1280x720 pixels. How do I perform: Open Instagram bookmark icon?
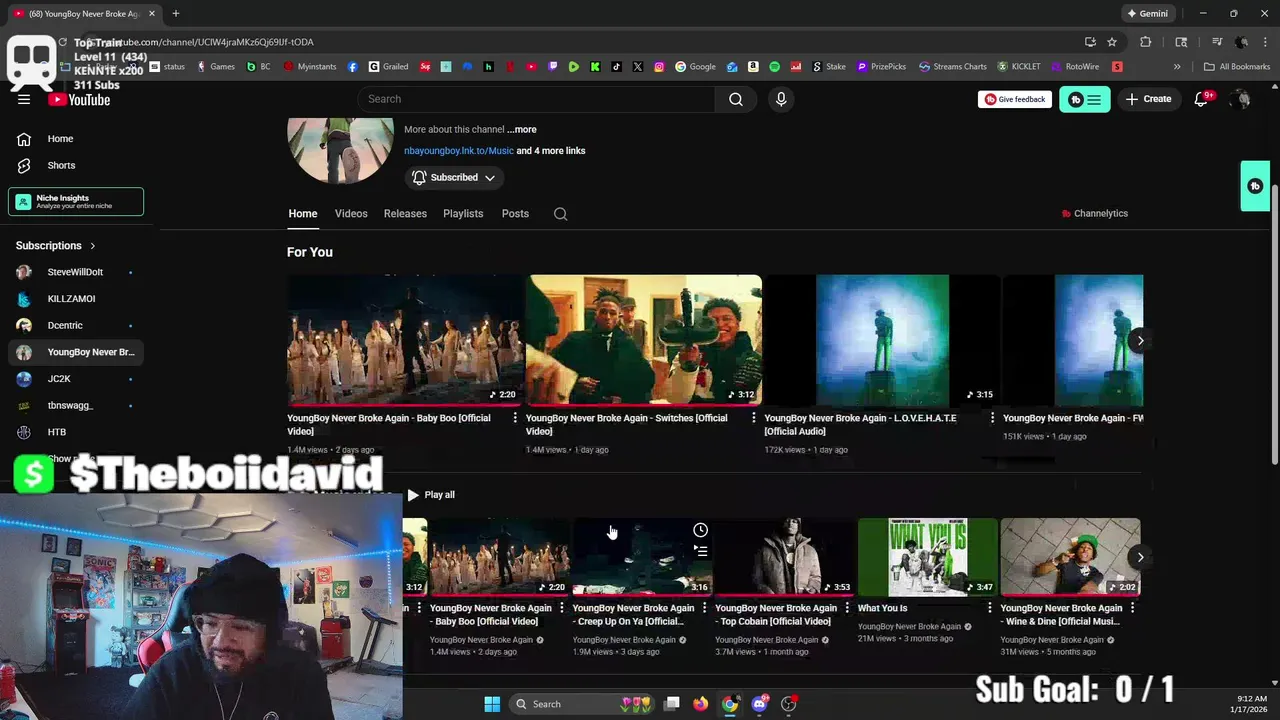click(659, 67)
